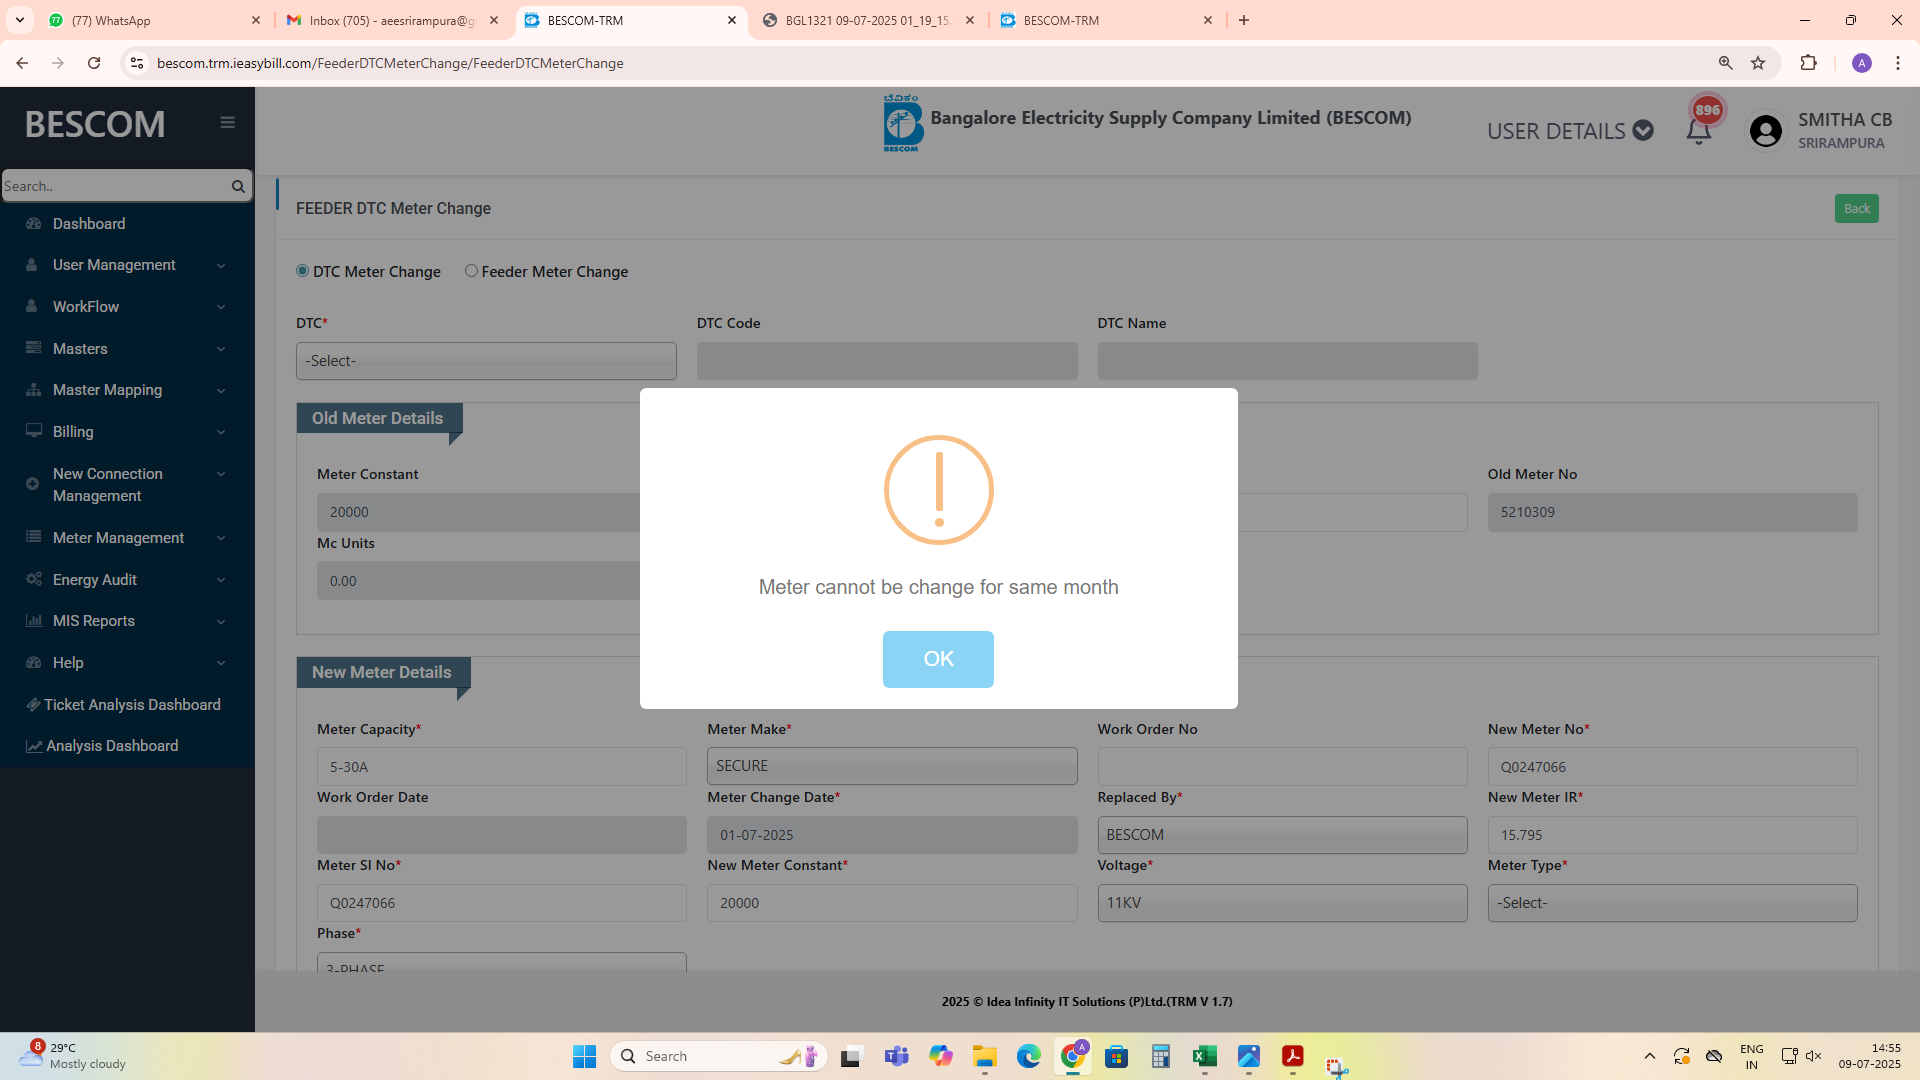The image size is (1920, 1080).
Task: Click the Chrome profile avatar icon
Action: (x=1861, y=63)
